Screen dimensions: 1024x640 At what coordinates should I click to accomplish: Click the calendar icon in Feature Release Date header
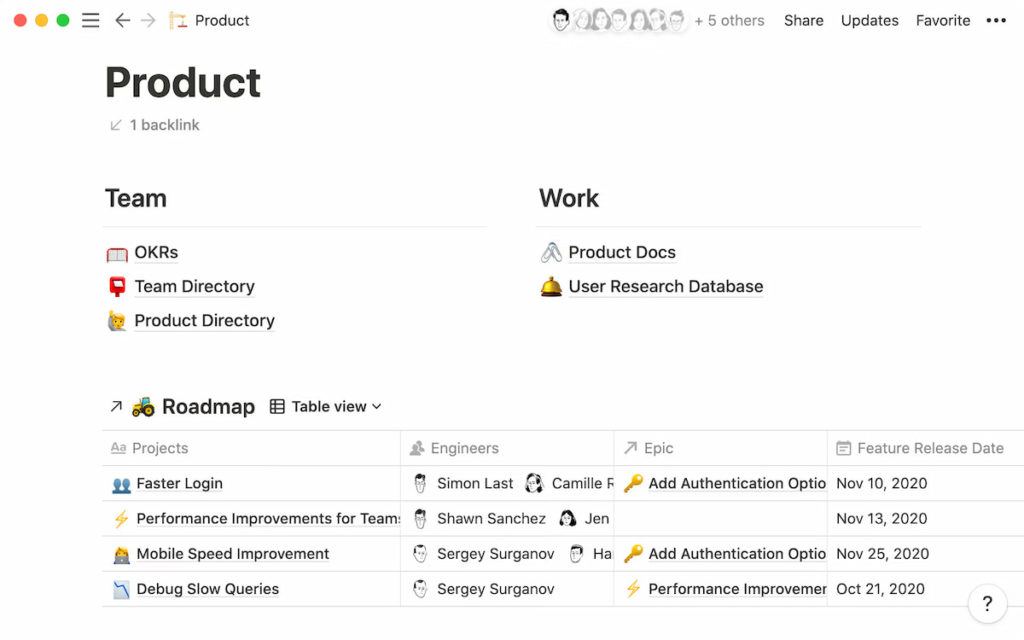coord(843,448)
